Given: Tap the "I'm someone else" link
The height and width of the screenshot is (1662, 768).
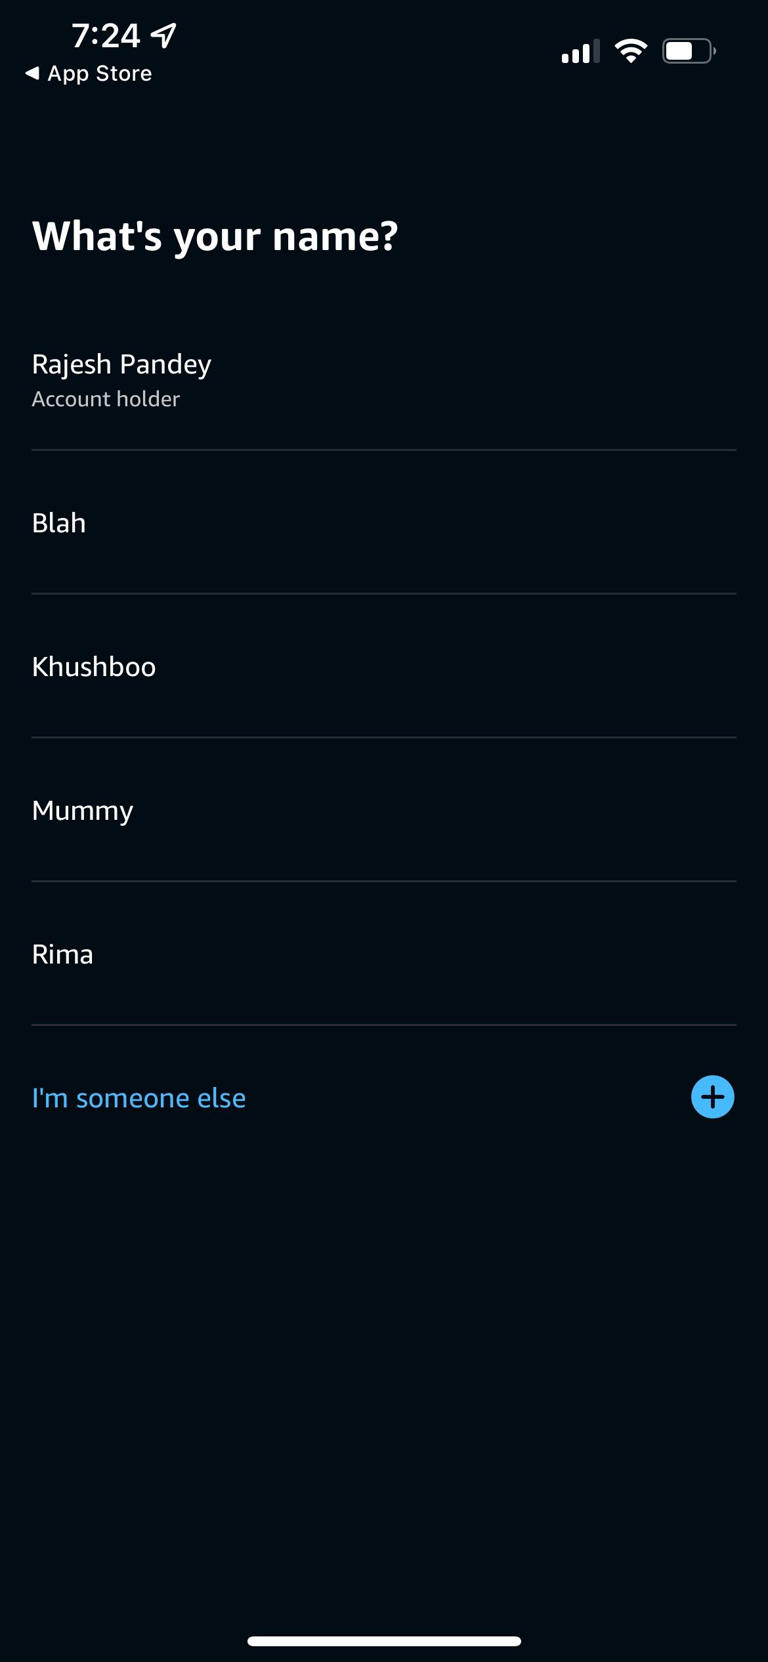Looking at the screenshot, I should pos(139,1098).
